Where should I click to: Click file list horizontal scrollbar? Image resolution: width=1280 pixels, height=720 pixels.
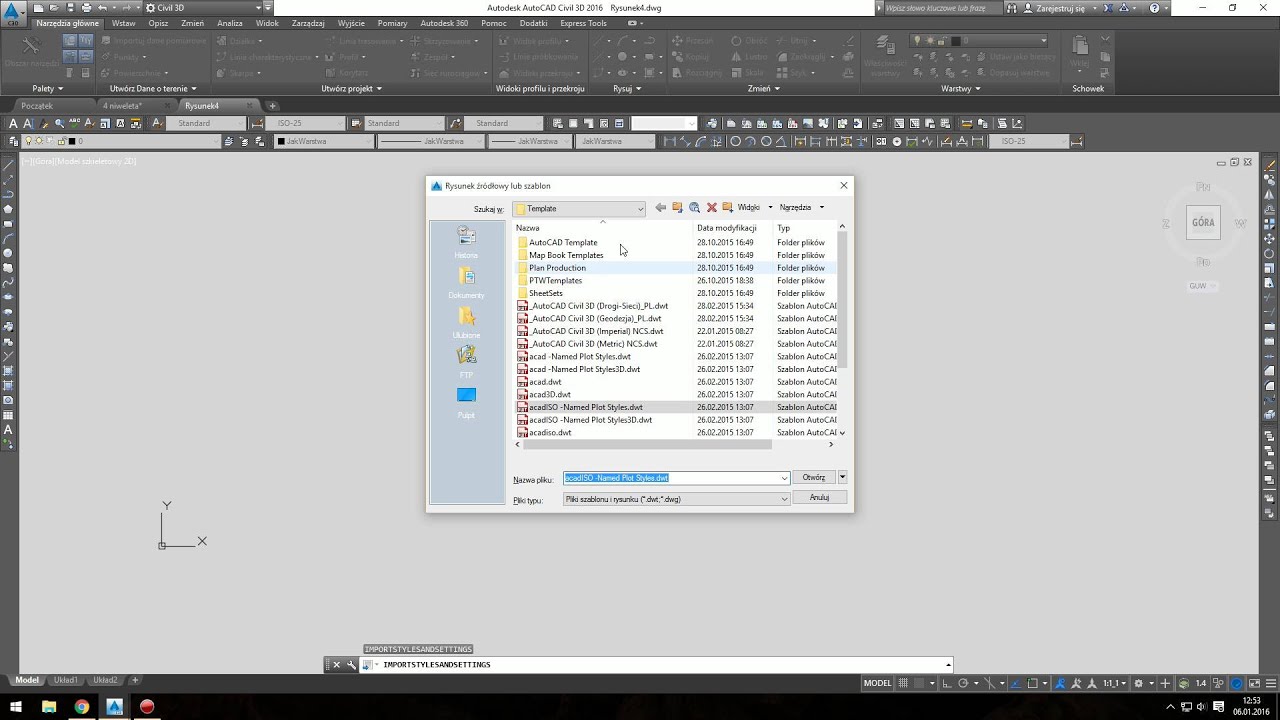tap(646, 445)
